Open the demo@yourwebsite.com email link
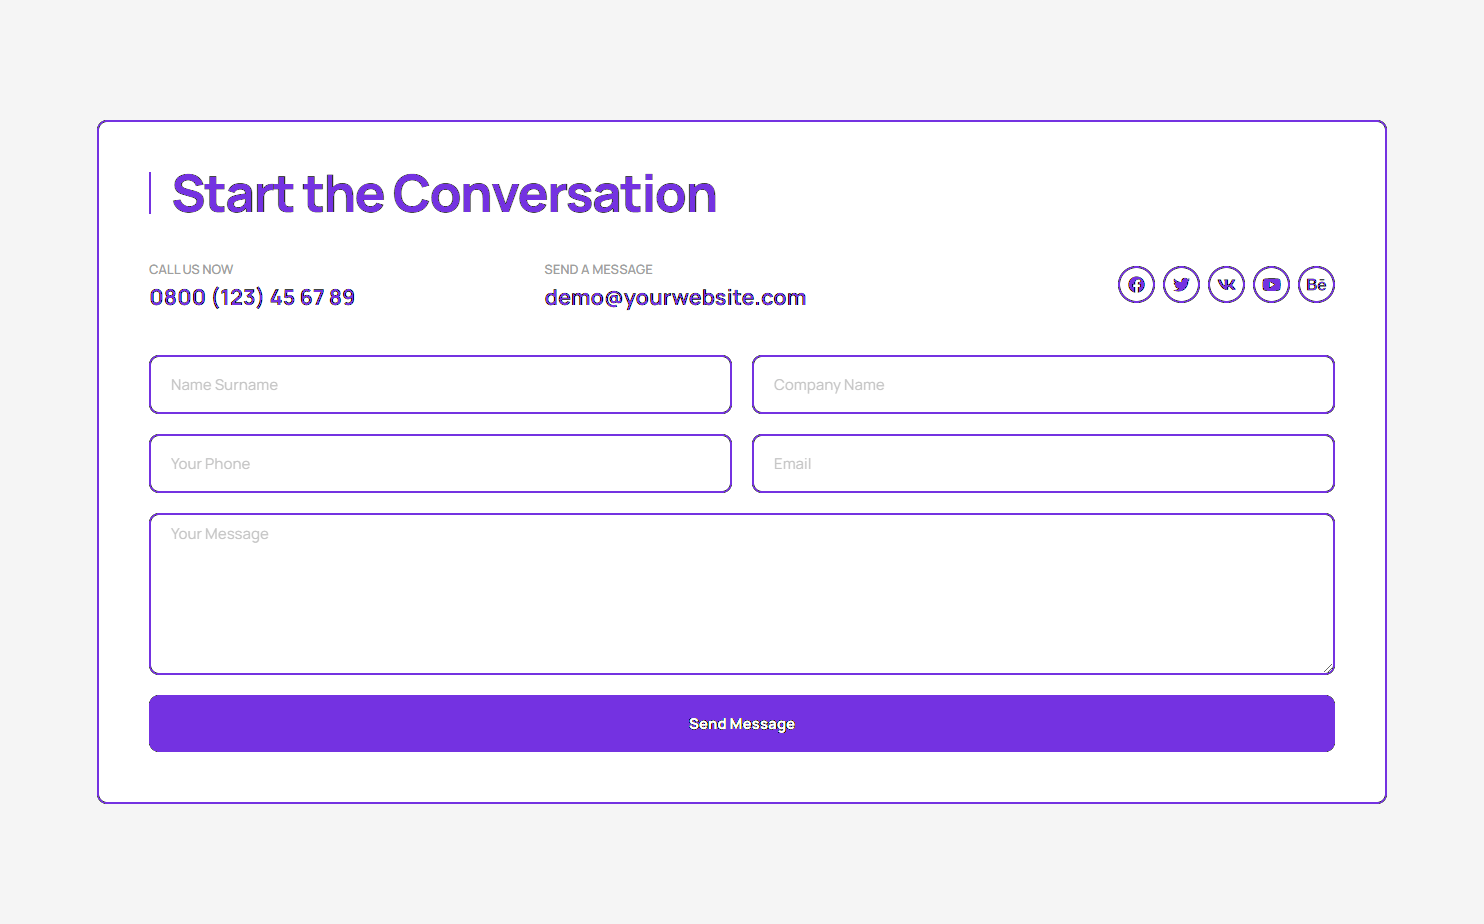 [x=675, y=298]
